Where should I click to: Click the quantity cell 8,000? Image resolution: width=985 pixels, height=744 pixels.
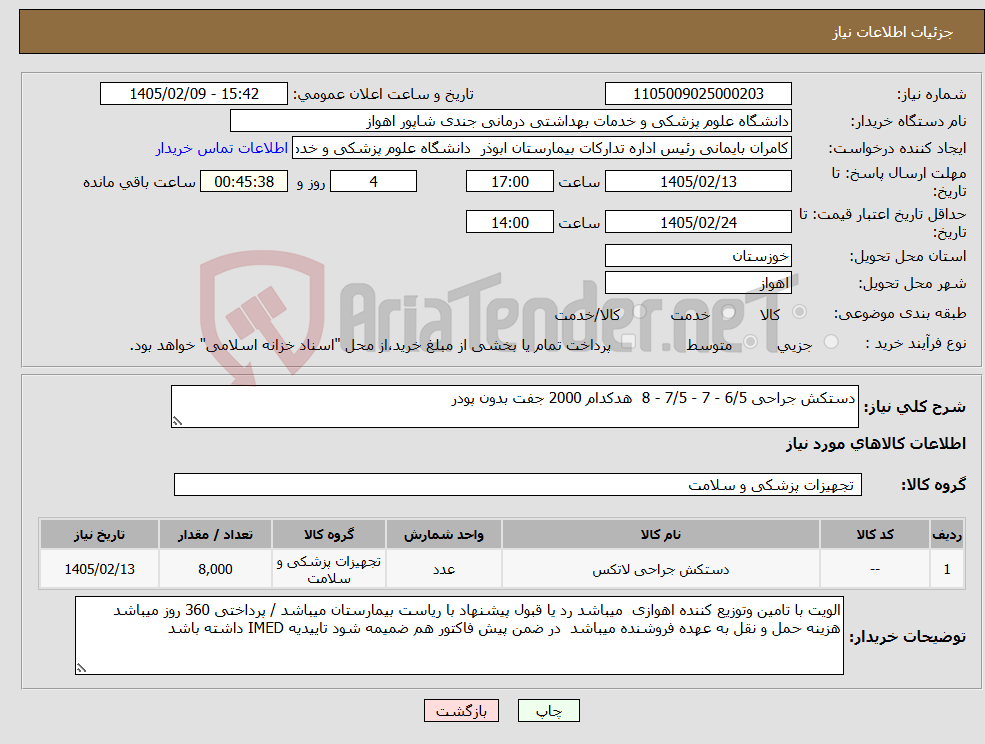215,569
